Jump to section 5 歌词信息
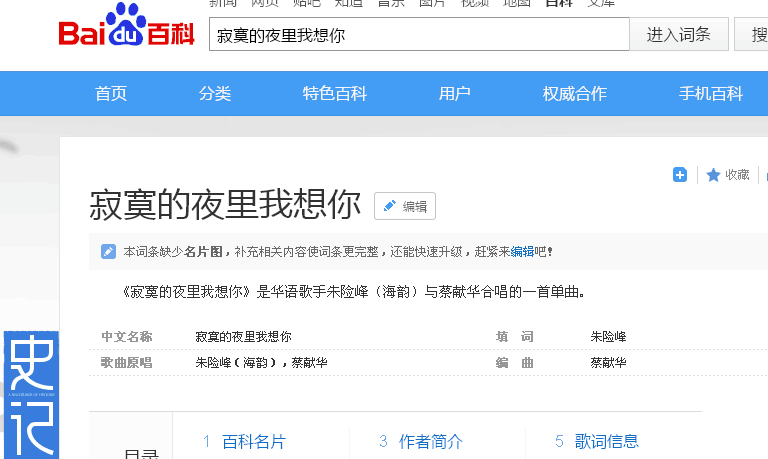Image resolution: width=768 pixels, height=459 pixels. (x=606, y=441)
